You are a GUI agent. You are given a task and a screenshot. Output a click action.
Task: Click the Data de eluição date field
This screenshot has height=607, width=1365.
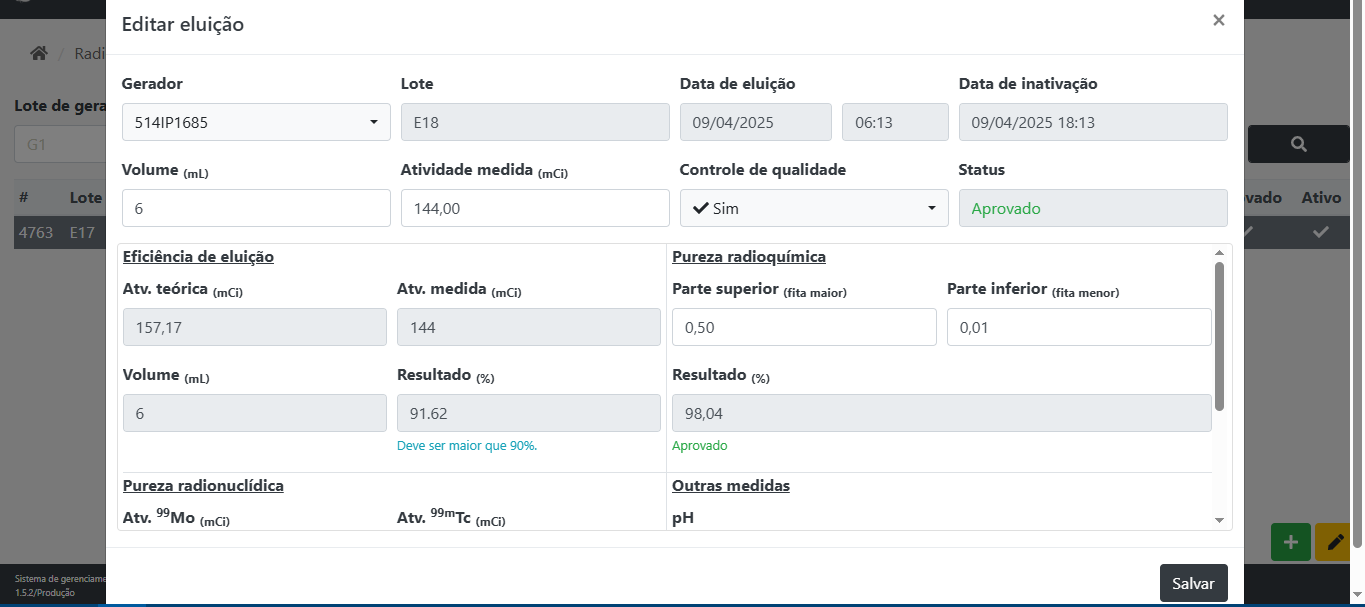click(755, 122)
